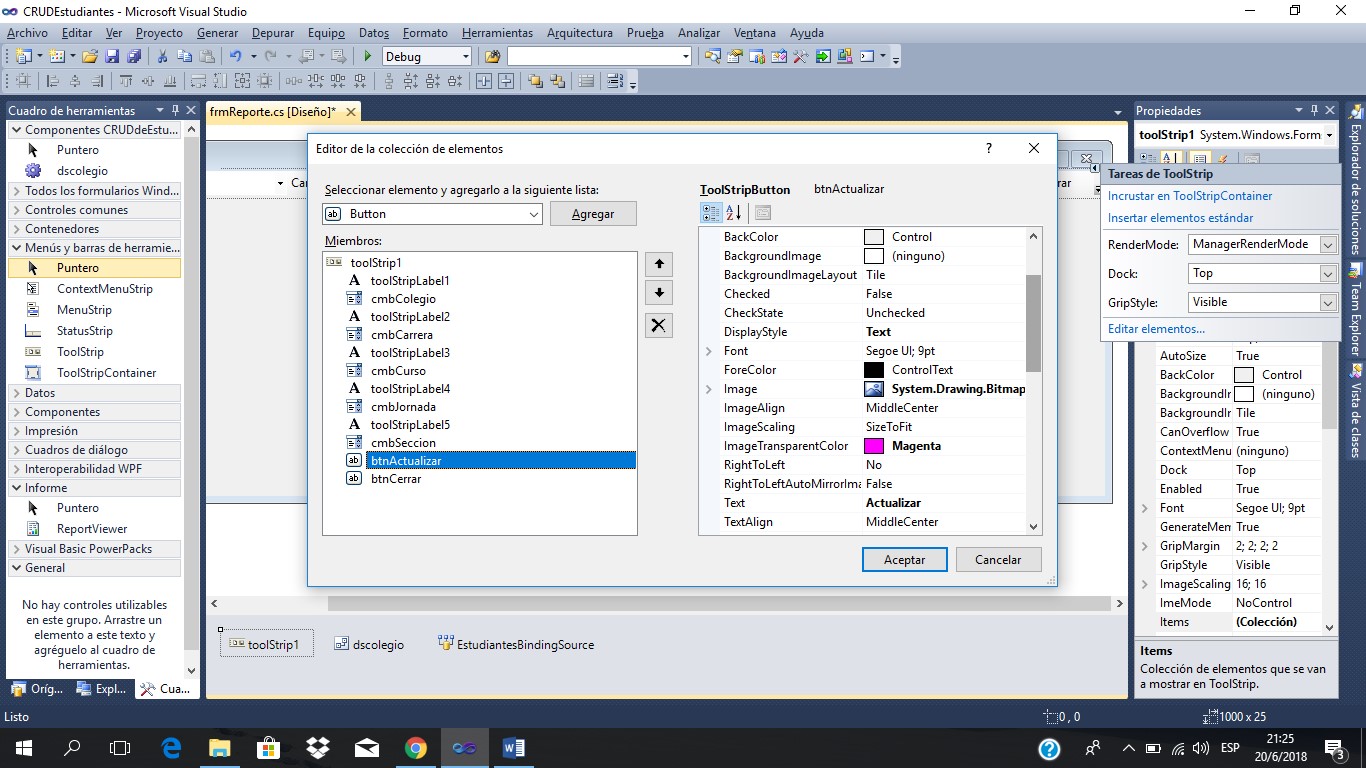Viewport: 1366px width, 768px height.
Task: Click the Guardar (Save) toolbar icon
Action: coord(114,56)
